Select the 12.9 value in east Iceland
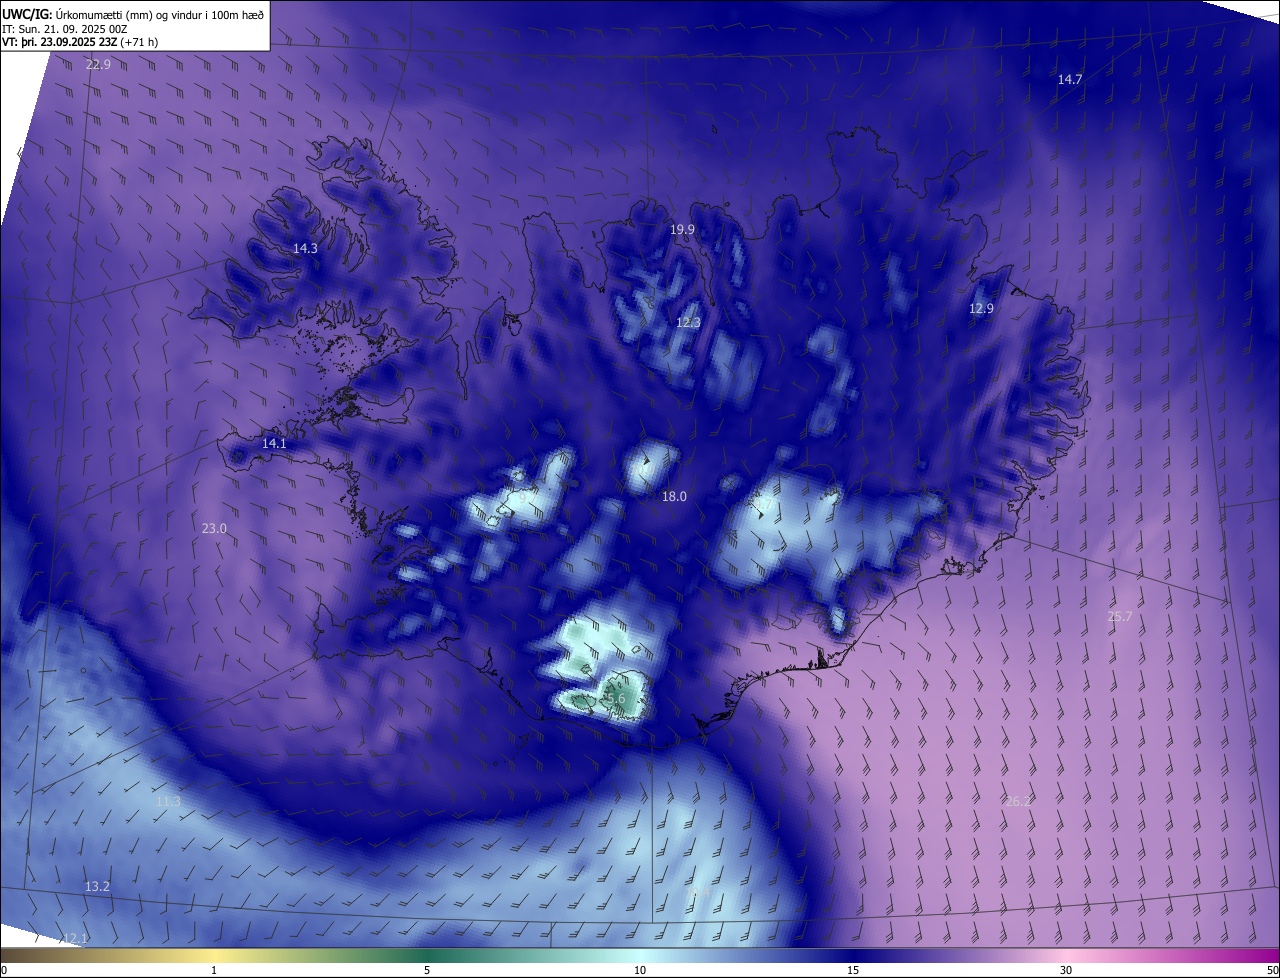This screenshot has height=978, width=1280. (x=981, y=309)
